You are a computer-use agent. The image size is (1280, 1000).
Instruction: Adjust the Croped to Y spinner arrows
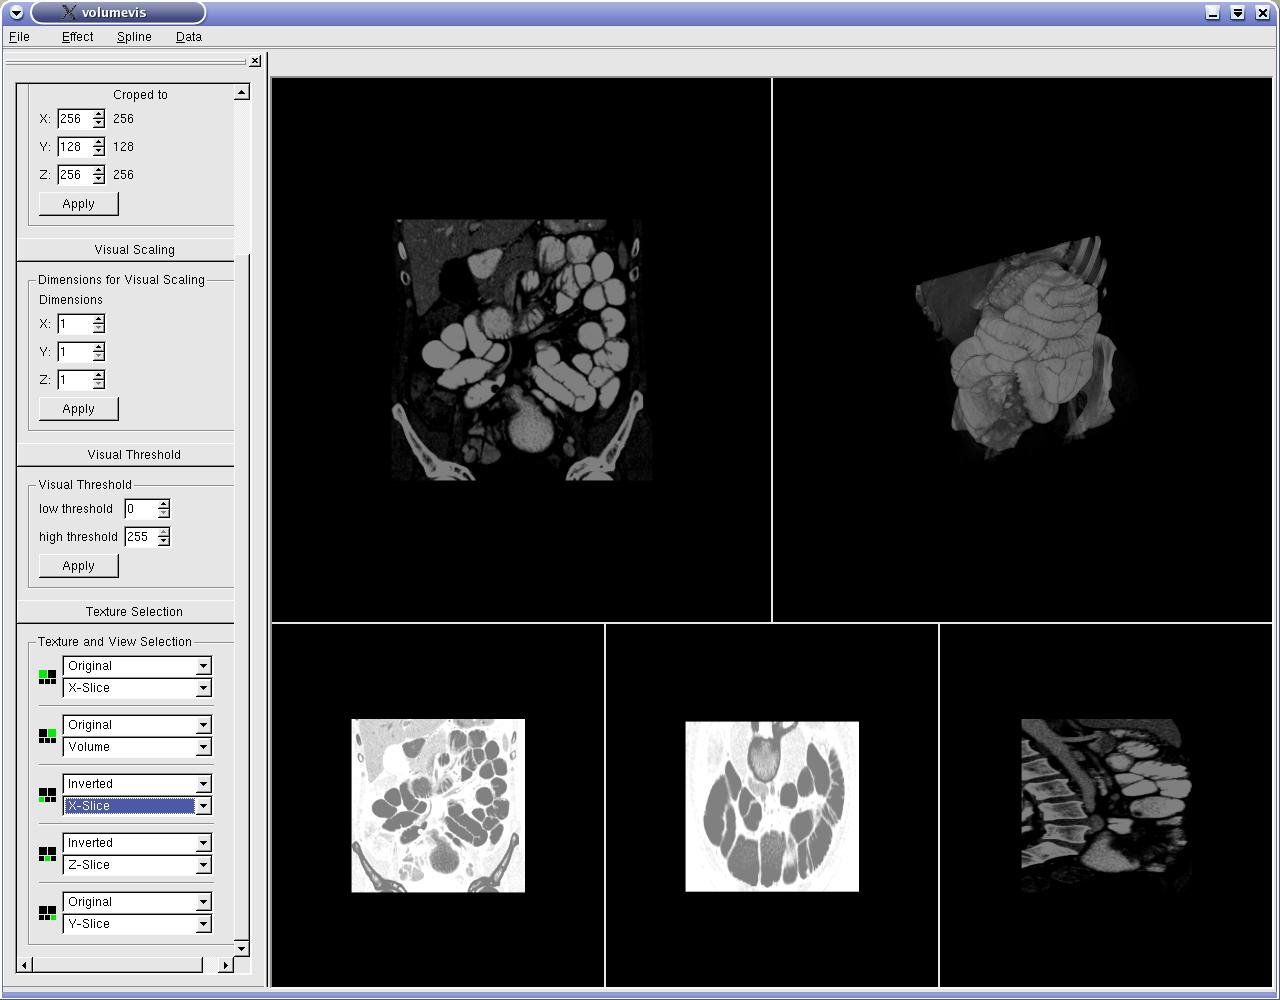98,147
